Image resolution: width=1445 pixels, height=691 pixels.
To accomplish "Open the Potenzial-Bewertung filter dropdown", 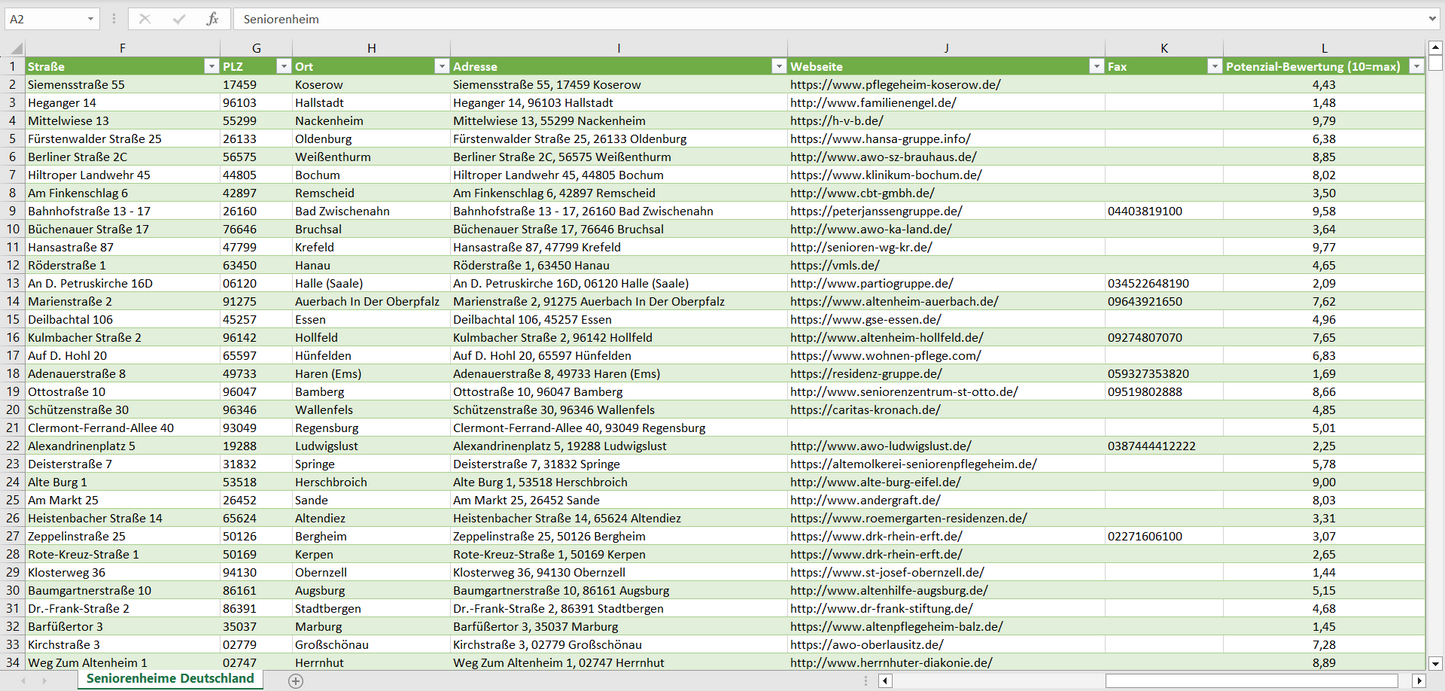I will click(1415, 66).
